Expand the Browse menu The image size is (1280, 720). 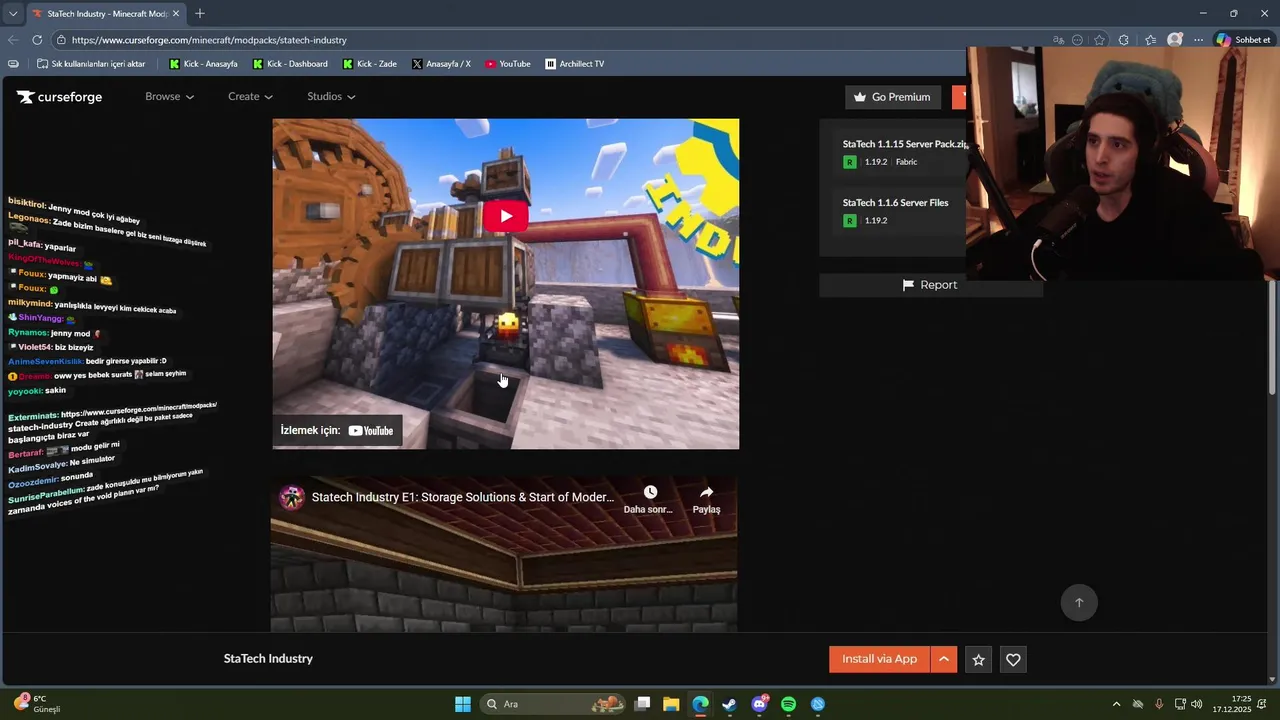point(169,97)
